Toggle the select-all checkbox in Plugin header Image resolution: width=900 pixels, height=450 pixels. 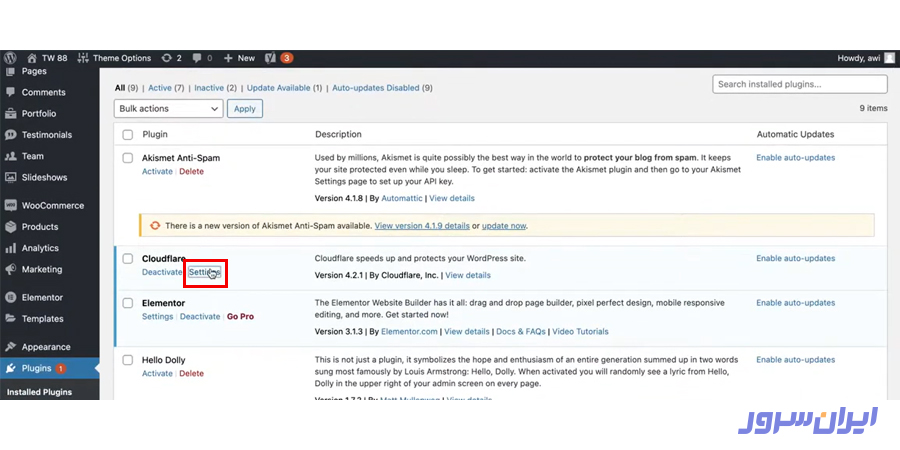pos(127,135)
